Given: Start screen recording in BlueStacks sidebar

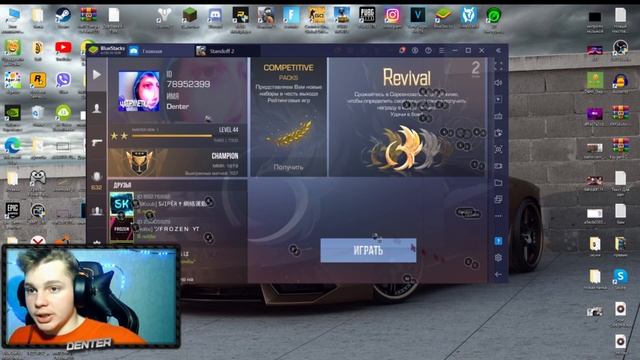Looking at the screenshot, I should [x=498, y=166].
